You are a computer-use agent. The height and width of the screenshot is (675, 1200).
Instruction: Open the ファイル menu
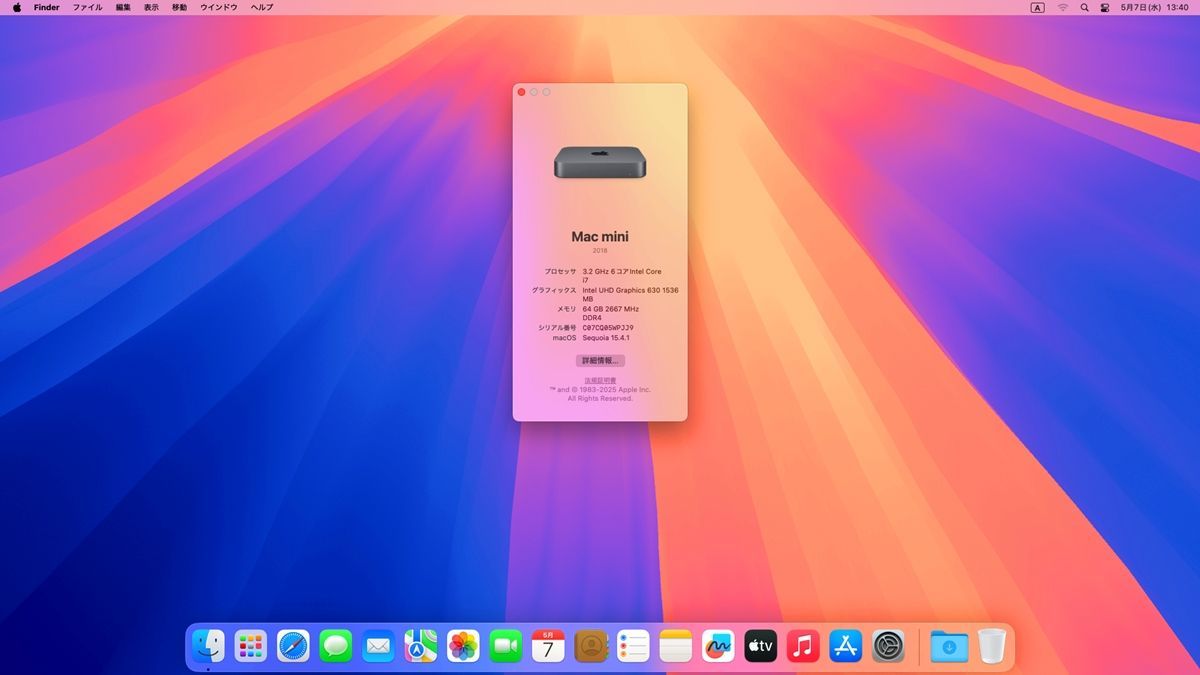(87, 7)
